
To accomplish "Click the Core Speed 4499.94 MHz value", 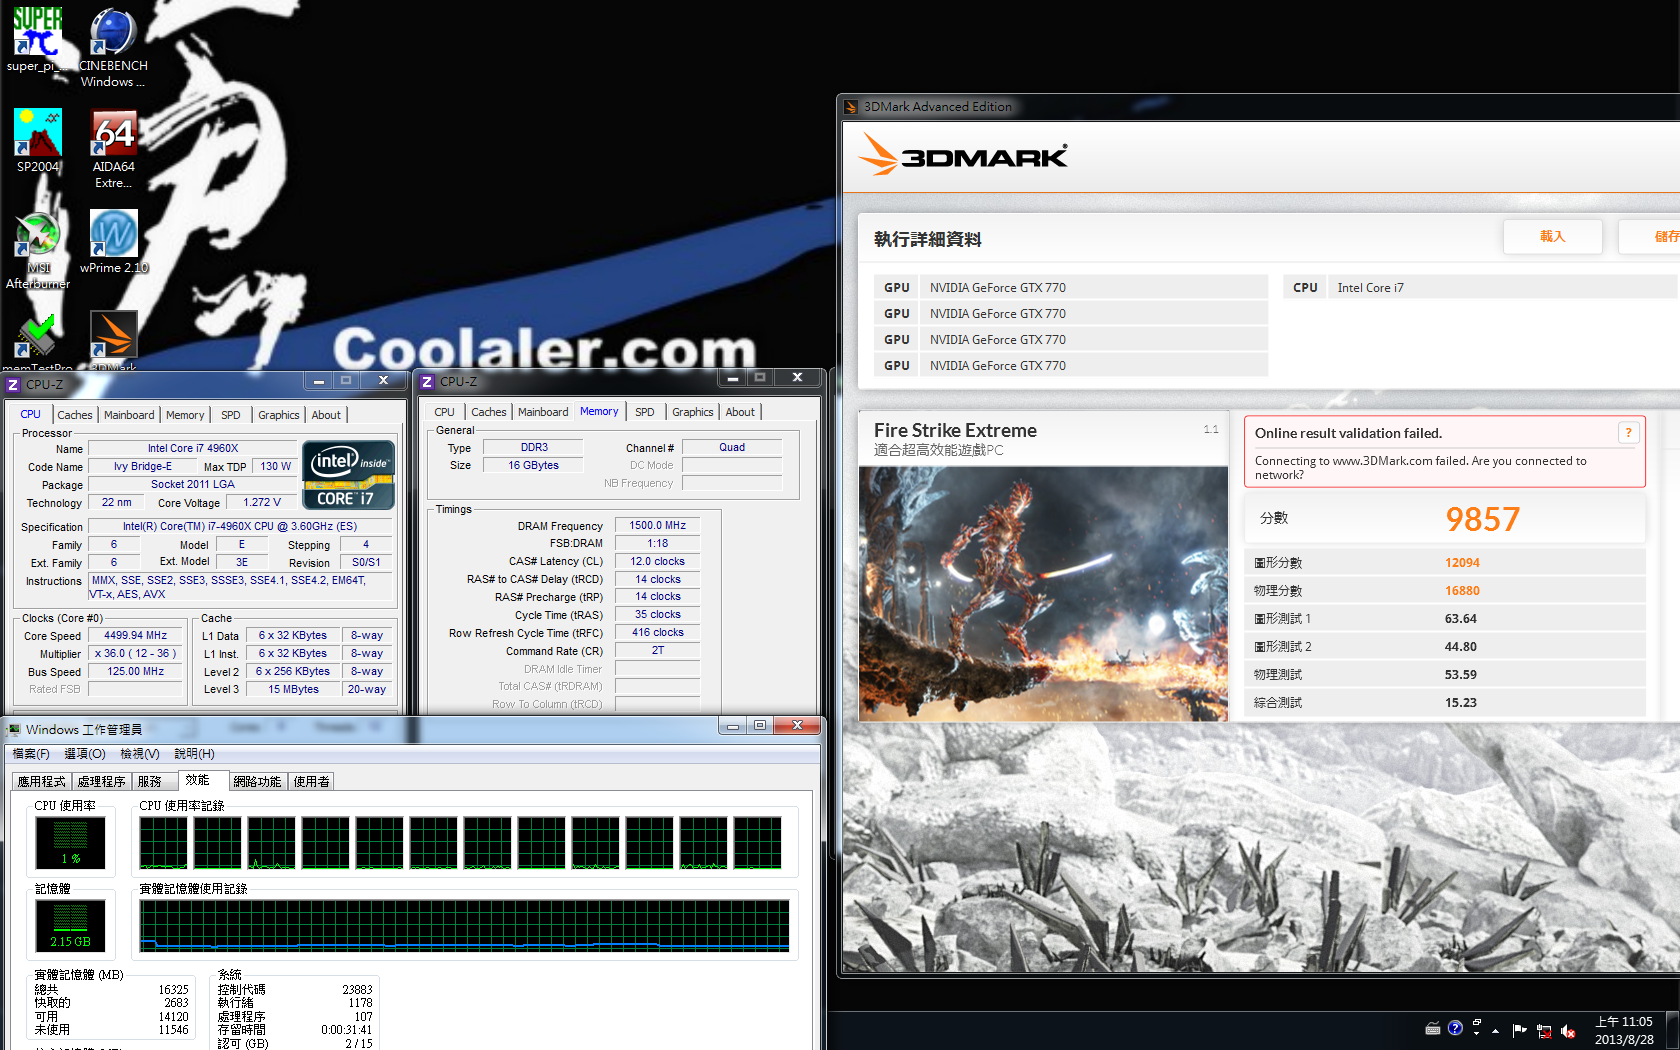I will coord(136,635).
